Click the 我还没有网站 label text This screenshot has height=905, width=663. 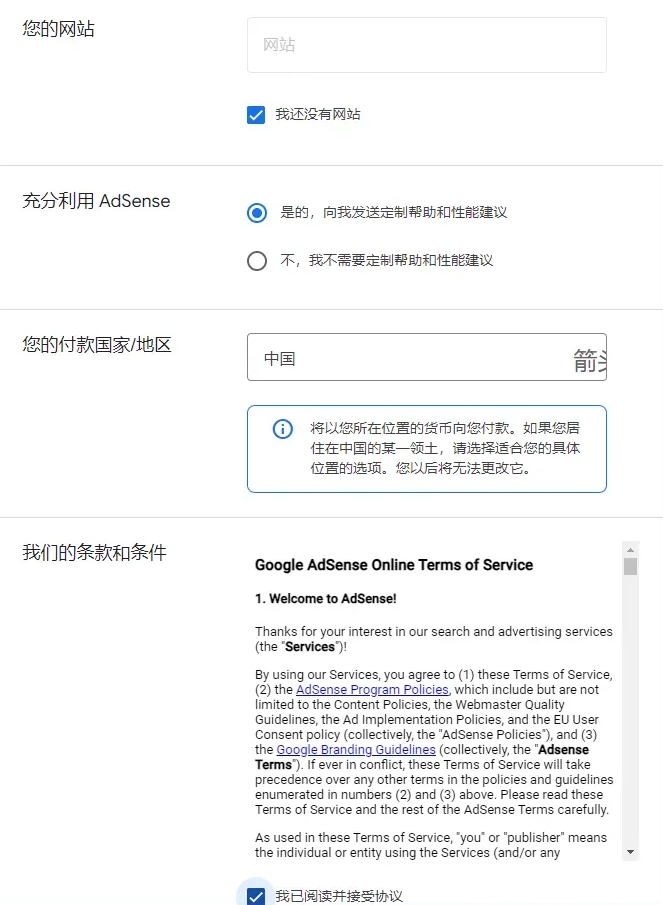318,114
